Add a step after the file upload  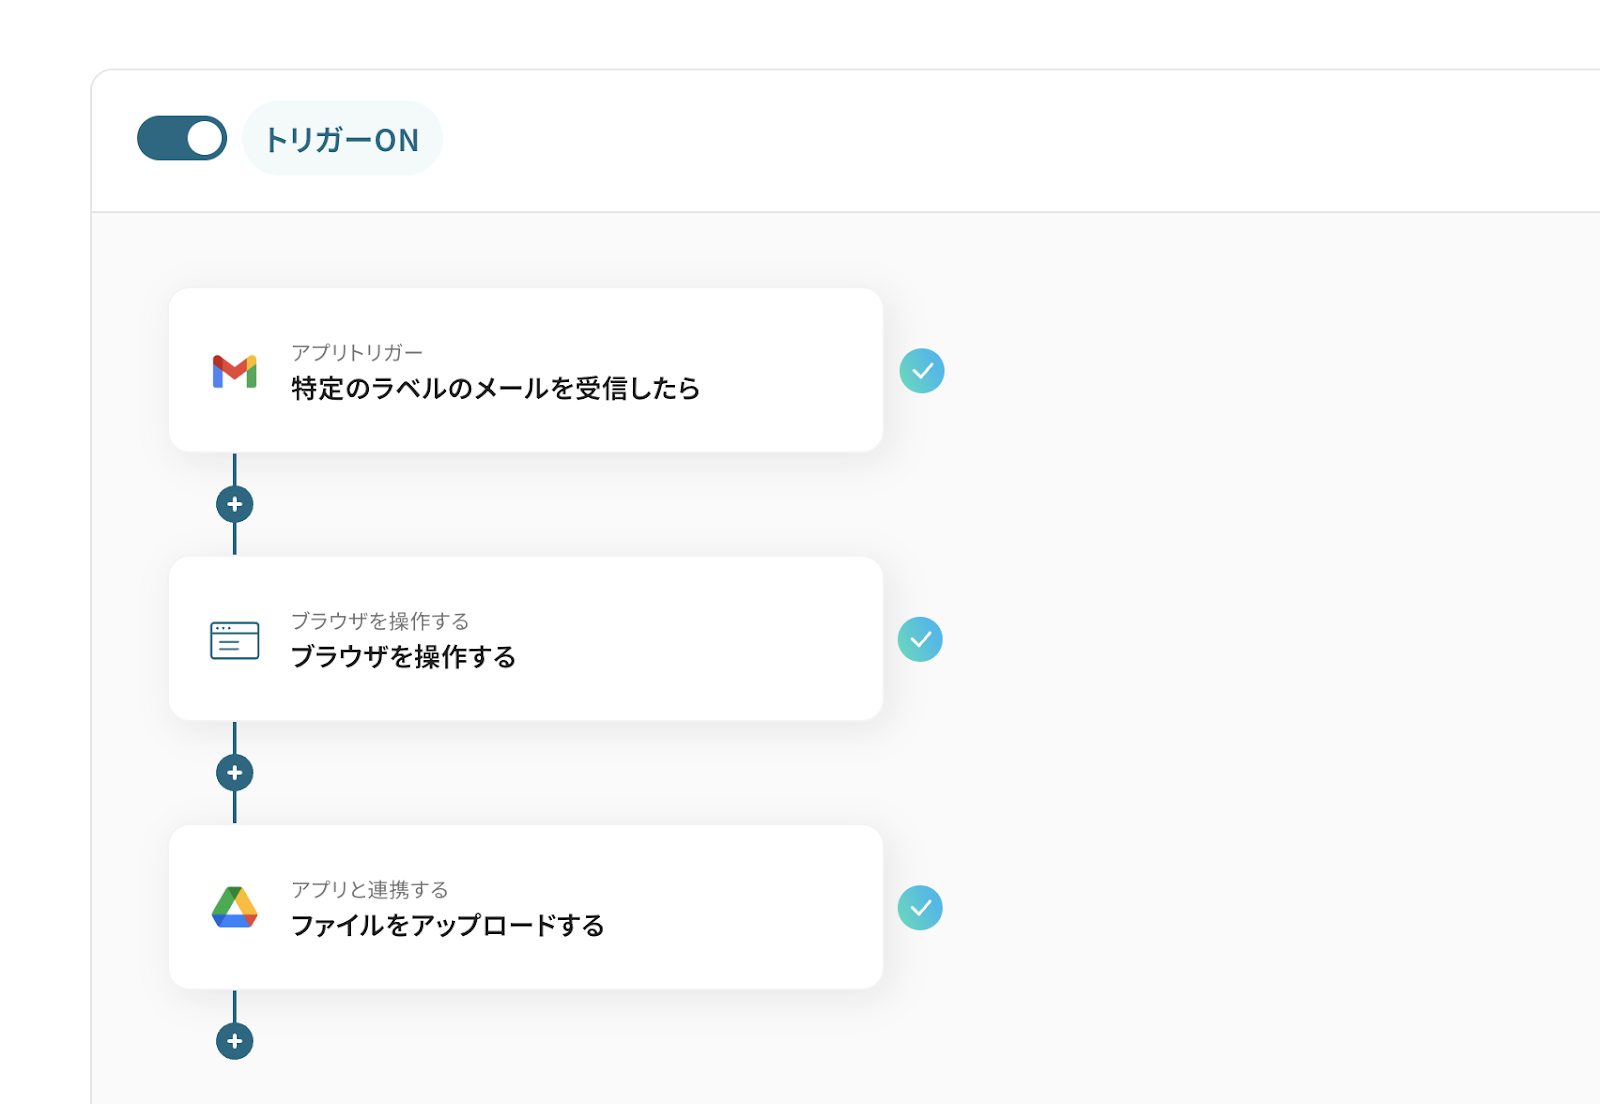(235, 1041)
